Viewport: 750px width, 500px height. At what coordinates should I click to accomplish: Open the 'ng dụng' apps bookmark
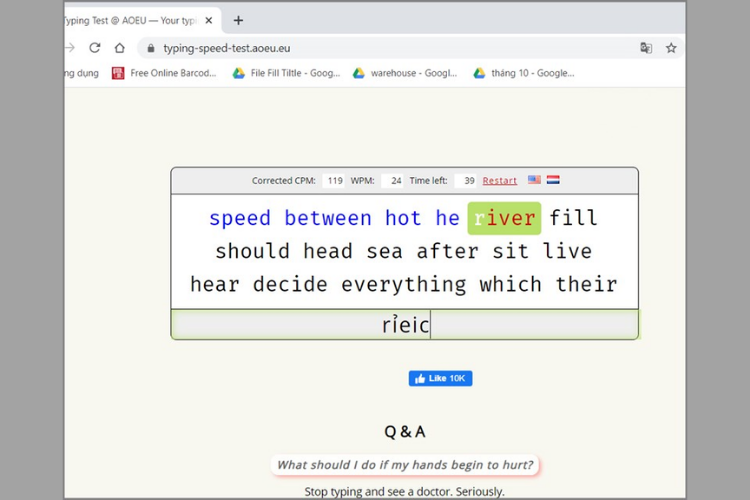coord(82,73)
